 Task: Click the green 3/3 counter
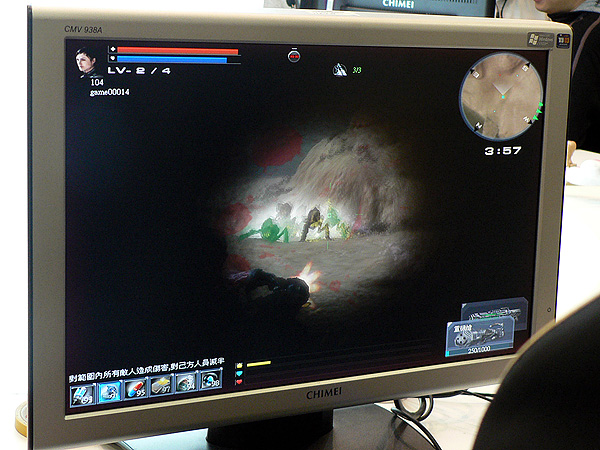coord(357,70)
